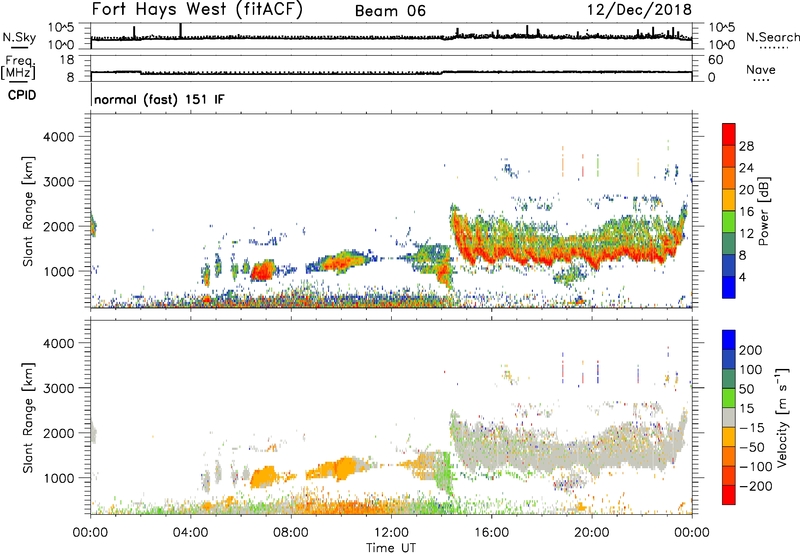Select the Beam 06 label
The width and height of the screenshot is (800, 554).
(390, 11)
